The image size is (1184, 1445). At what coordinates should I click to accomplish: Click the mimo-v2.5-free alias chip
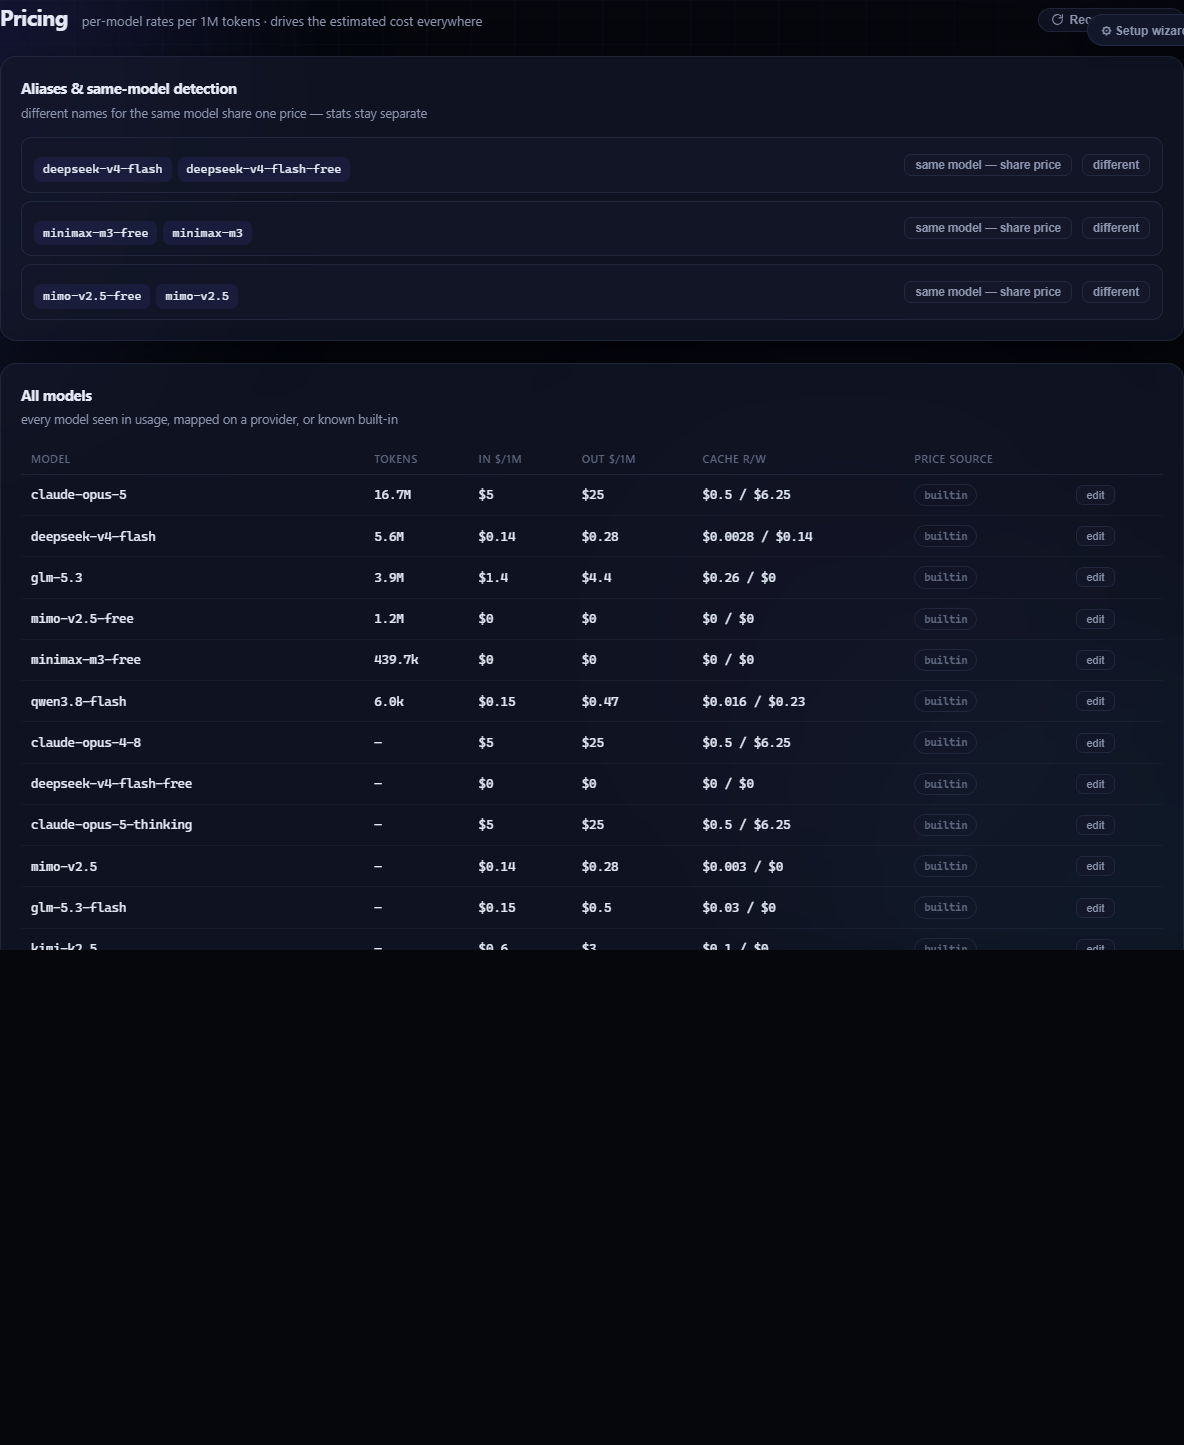click(x=92, y=296)
